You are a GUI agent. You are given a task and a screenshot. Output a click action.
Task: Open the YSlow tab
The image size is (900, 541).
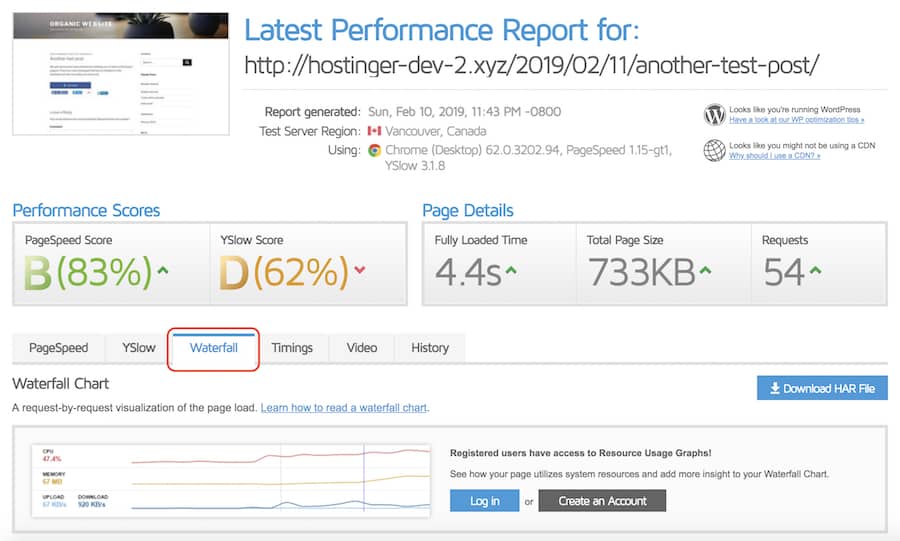pos(139,348)
